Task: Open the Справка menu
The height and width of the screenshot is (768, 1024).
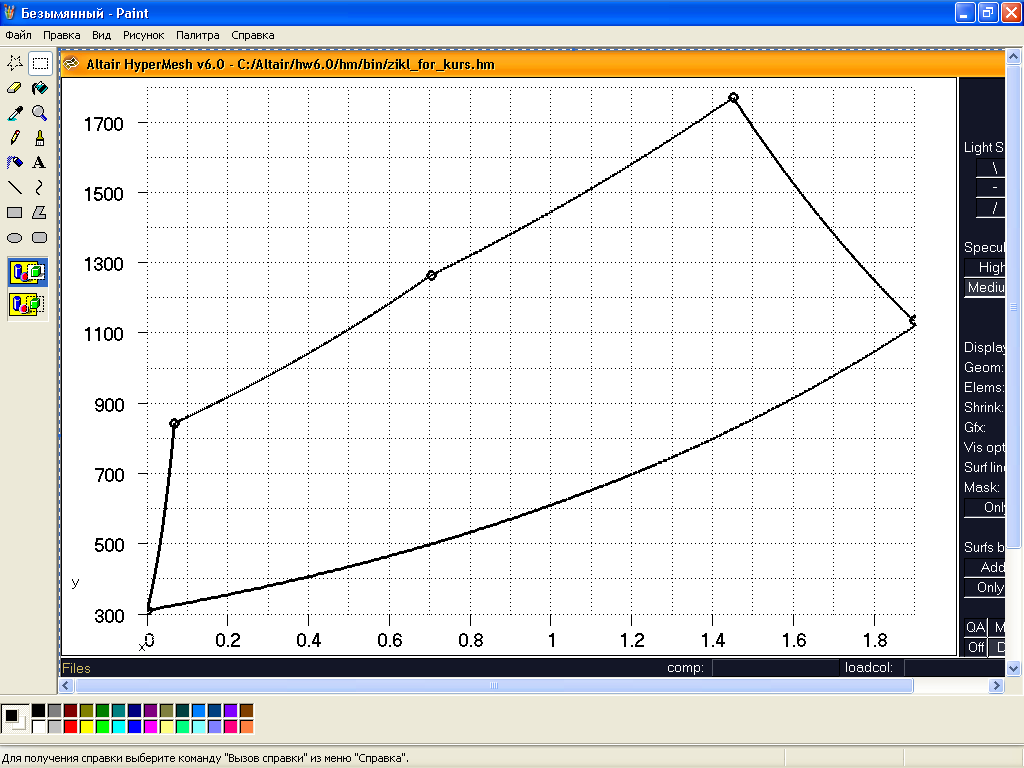Action: coord(253,35)
